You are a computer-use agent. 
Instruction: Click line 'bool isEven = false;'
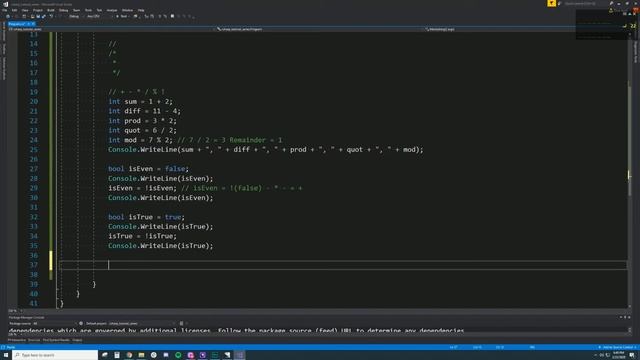(148, 169)
